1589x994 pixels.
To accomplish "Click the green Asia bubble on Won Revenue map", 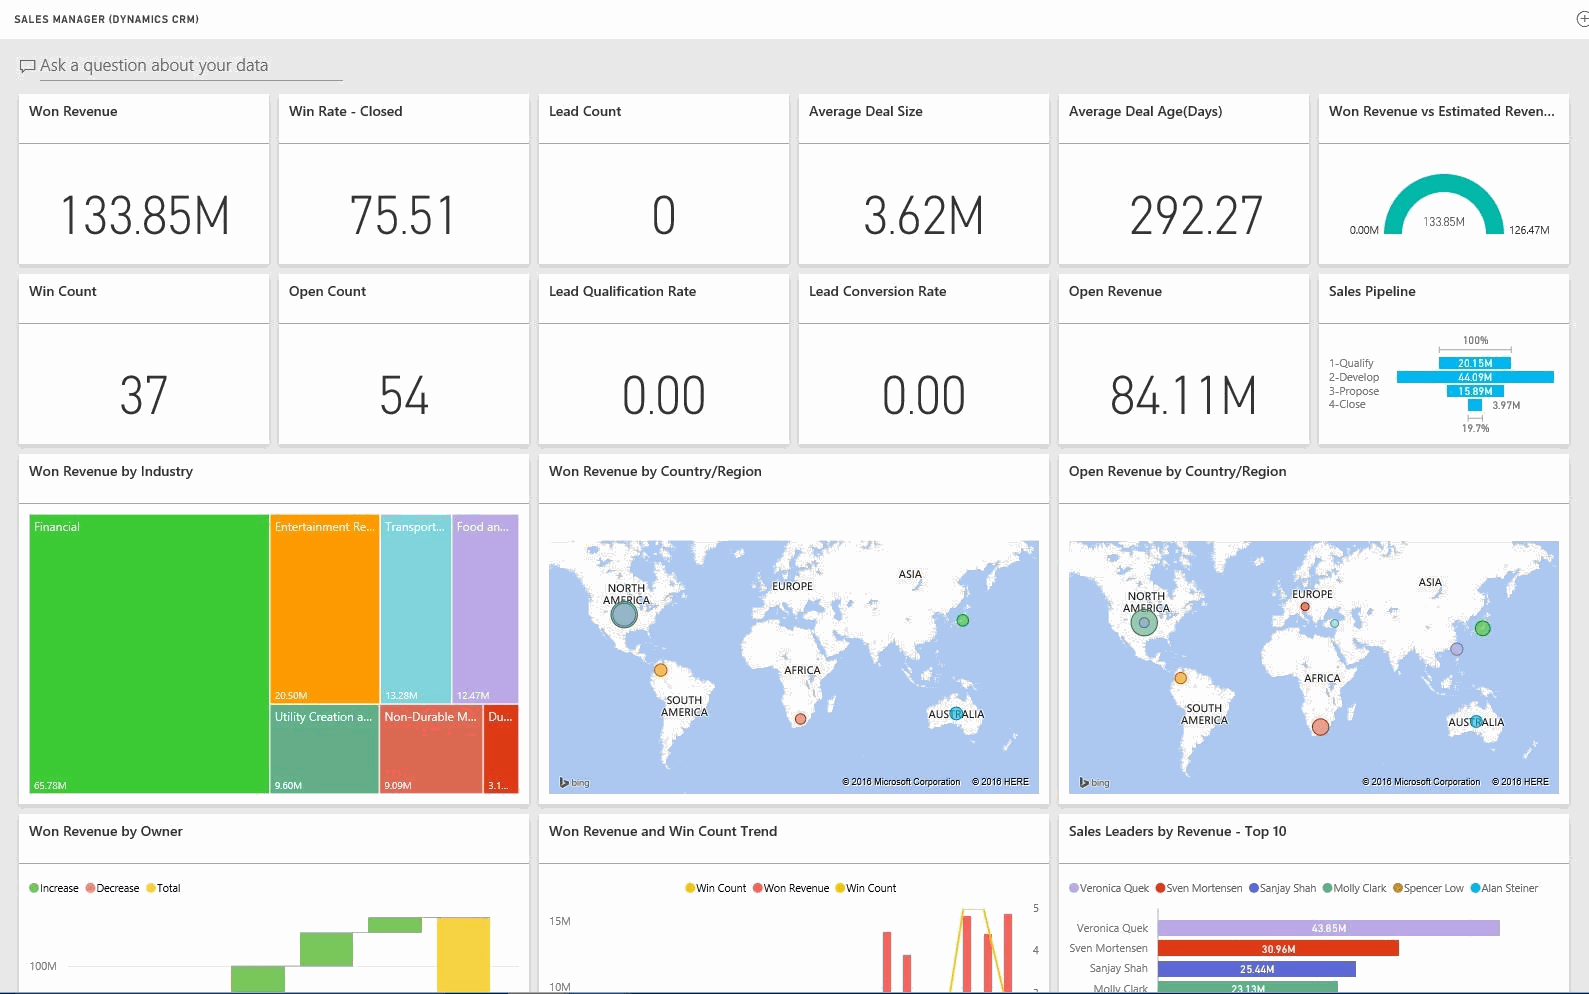I will (x=963, y=620).
